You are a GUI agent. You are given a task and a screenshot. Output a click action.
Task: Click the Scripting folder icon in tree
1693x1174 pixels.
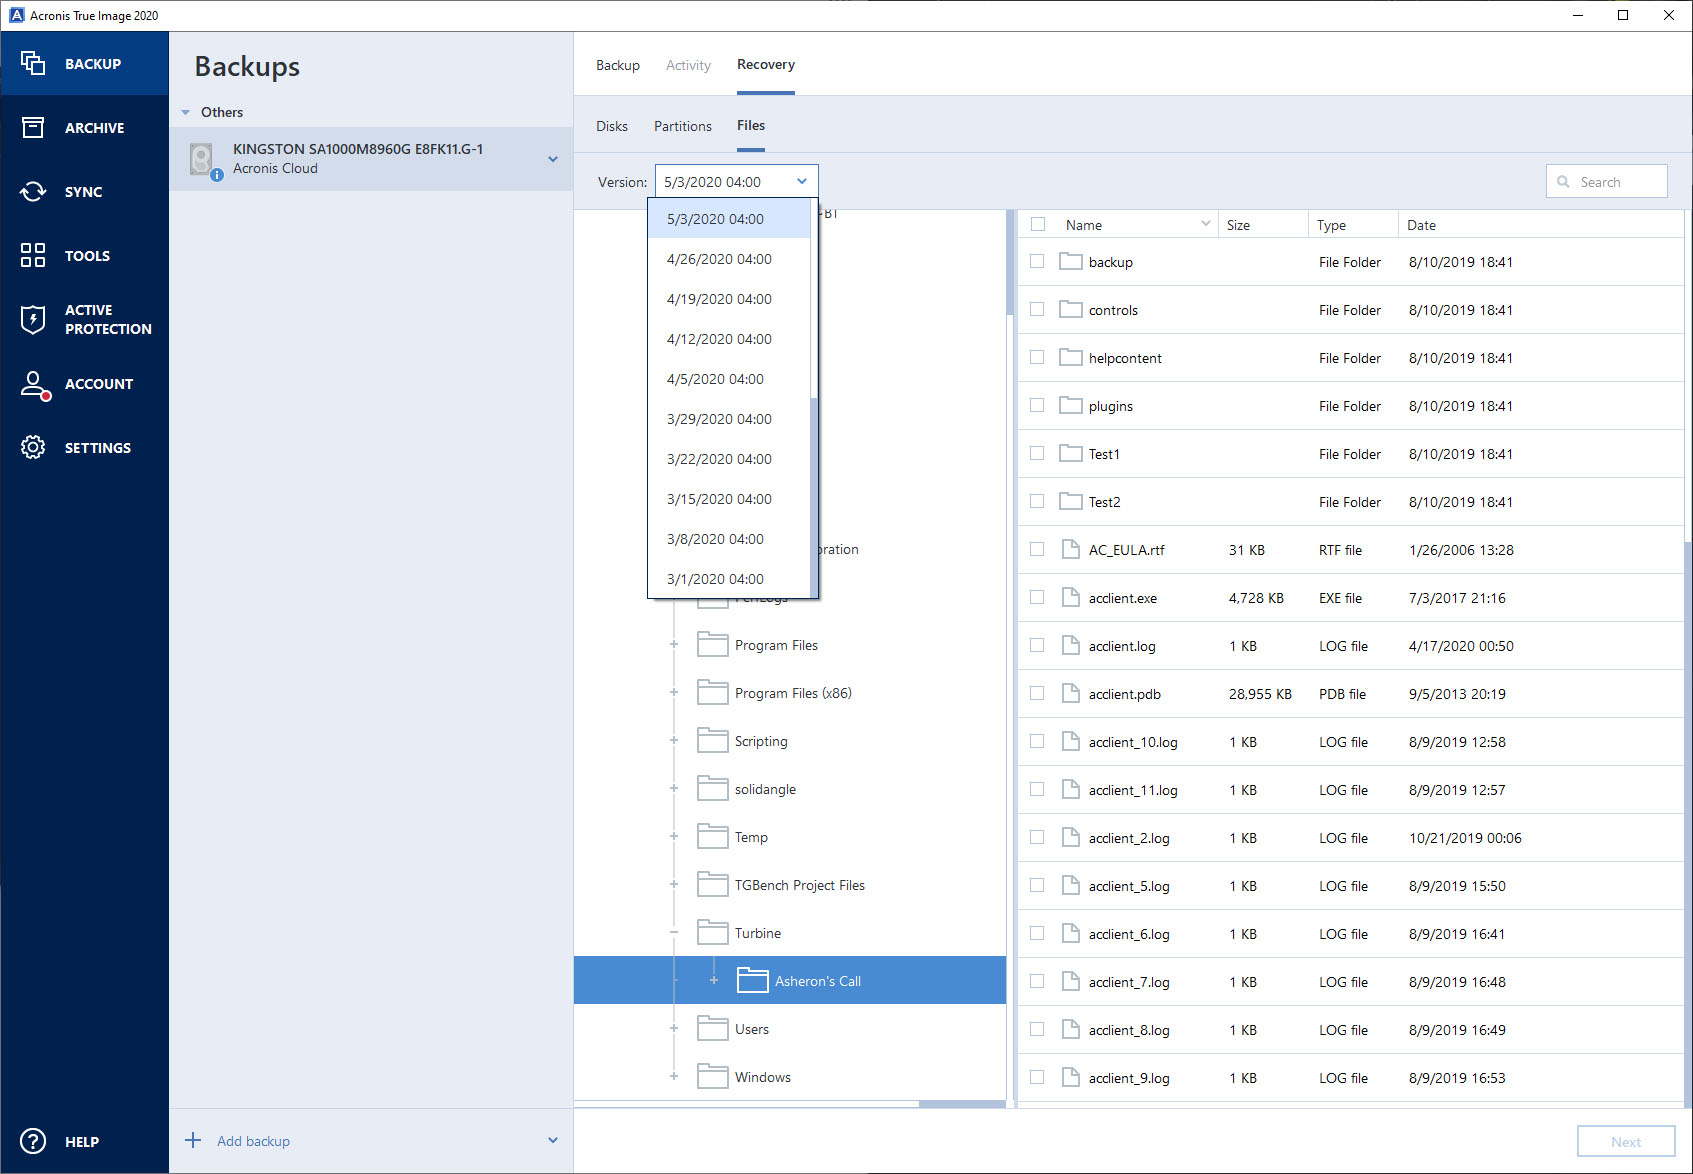712,741
